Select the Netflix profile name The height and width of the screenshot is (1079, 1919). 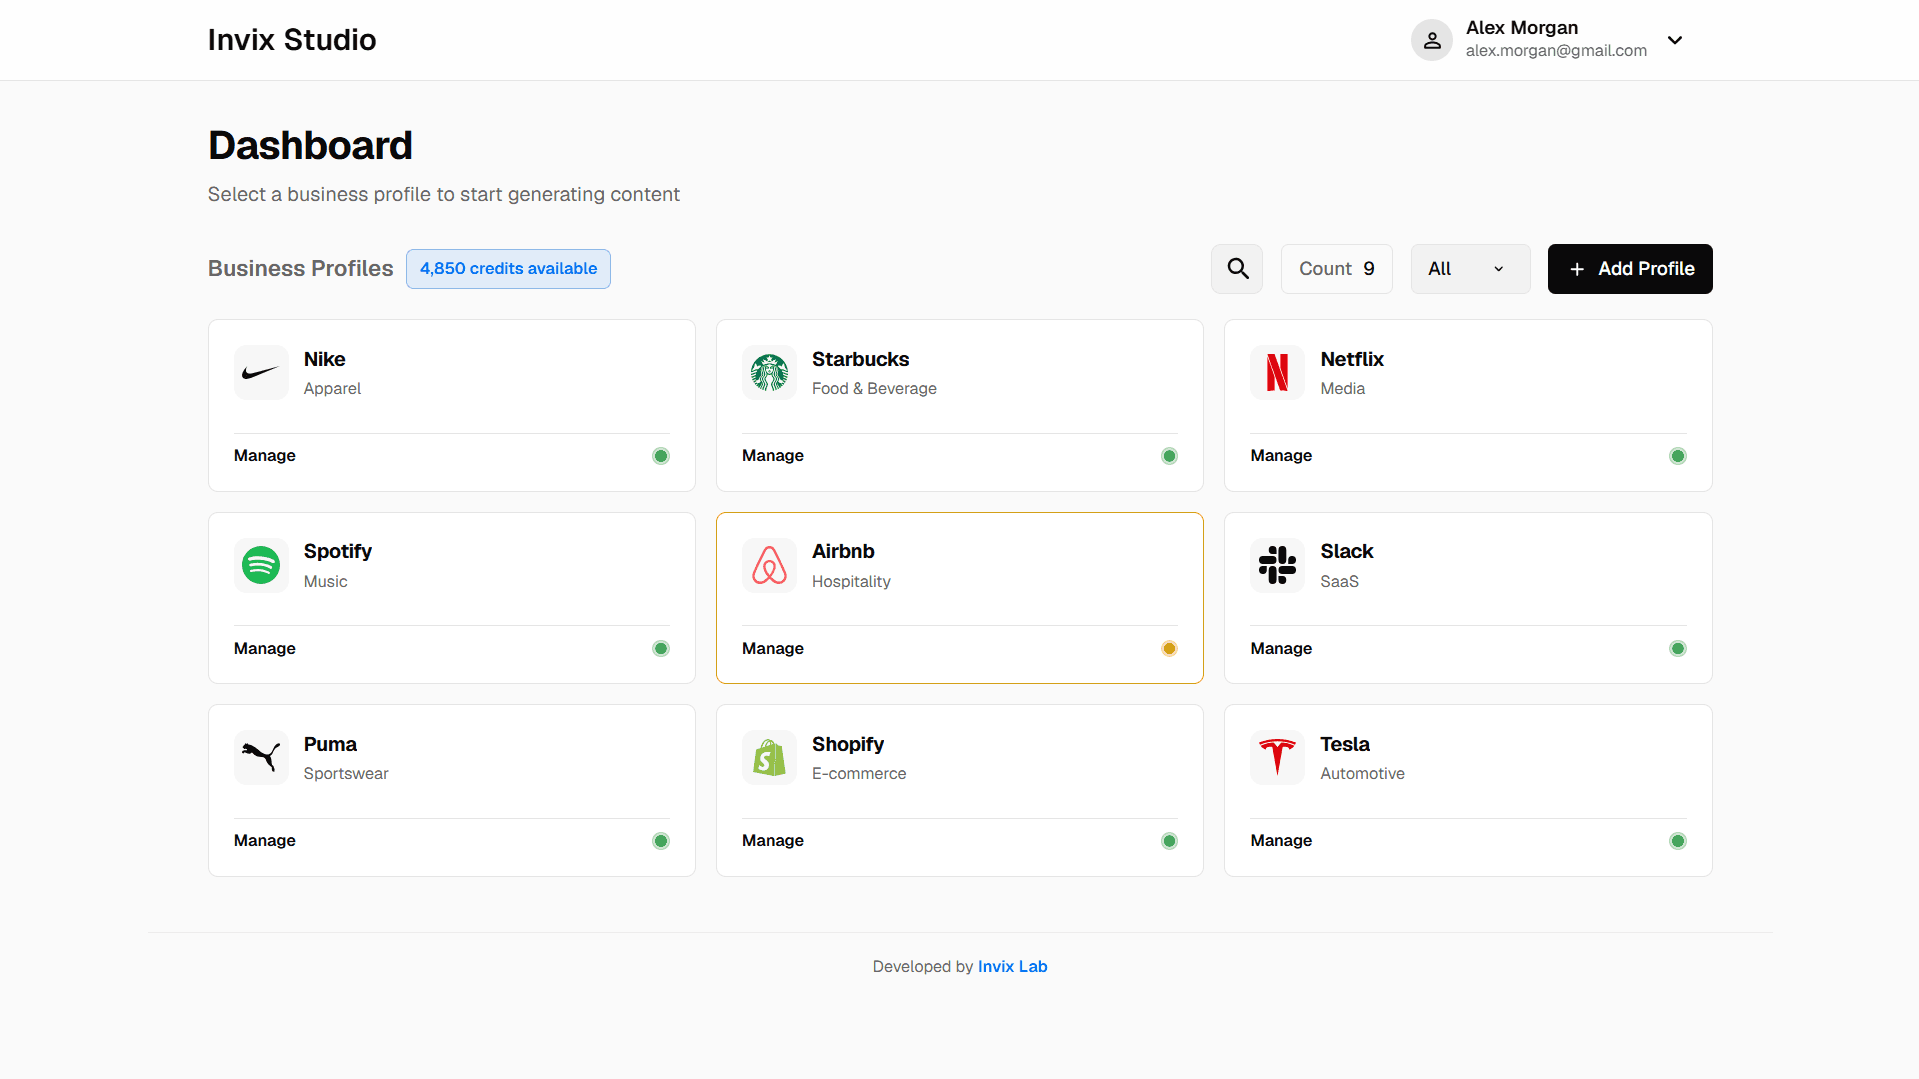pos(1352,359)
